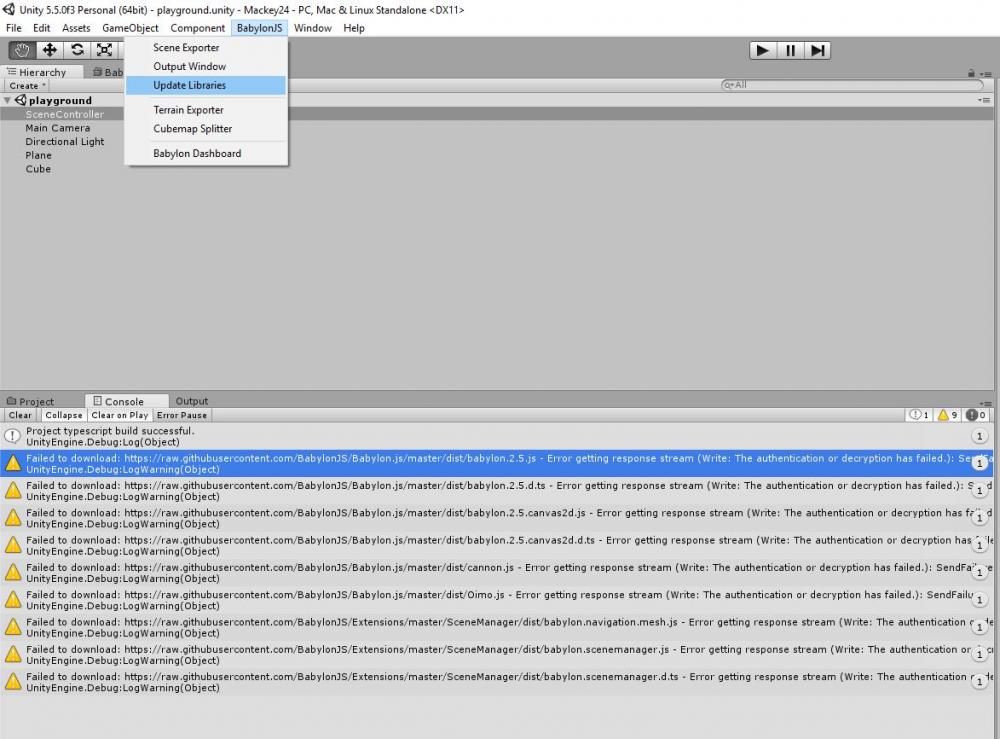Select SceneController in the Hierarchy
The image size is (1000, 739).
click(x=64, y=114)
